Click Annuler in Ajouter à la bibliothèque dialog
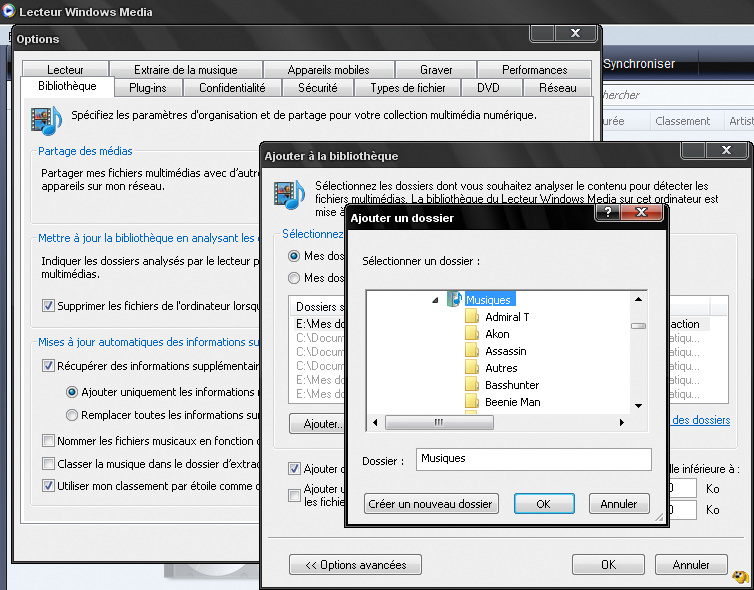This screenshot has height=590, width=754. tap(691, 565)
